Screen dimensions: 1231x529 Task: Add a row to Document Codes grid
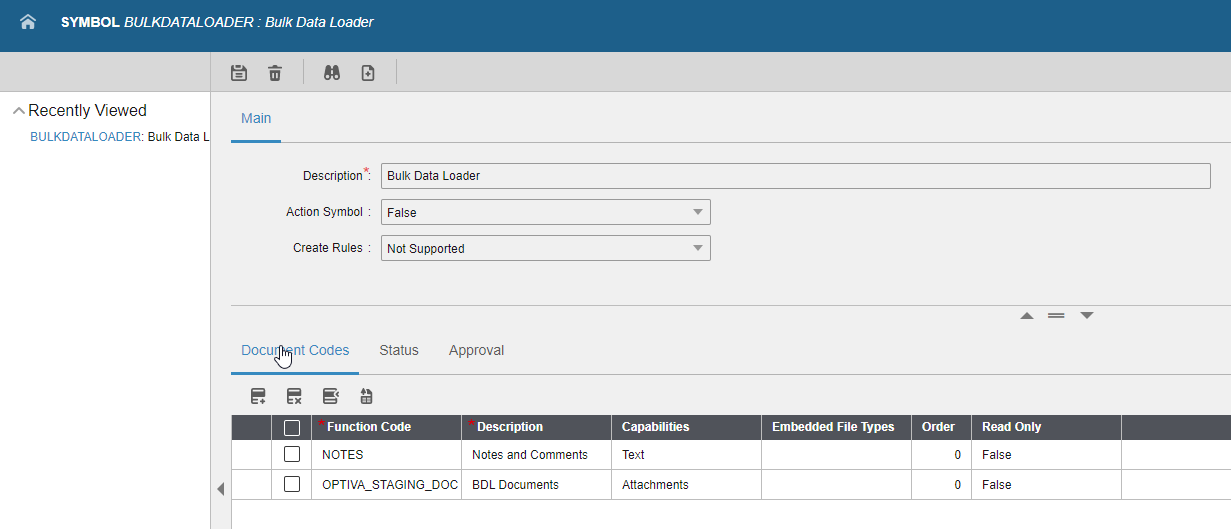click(x=258, y=396)
